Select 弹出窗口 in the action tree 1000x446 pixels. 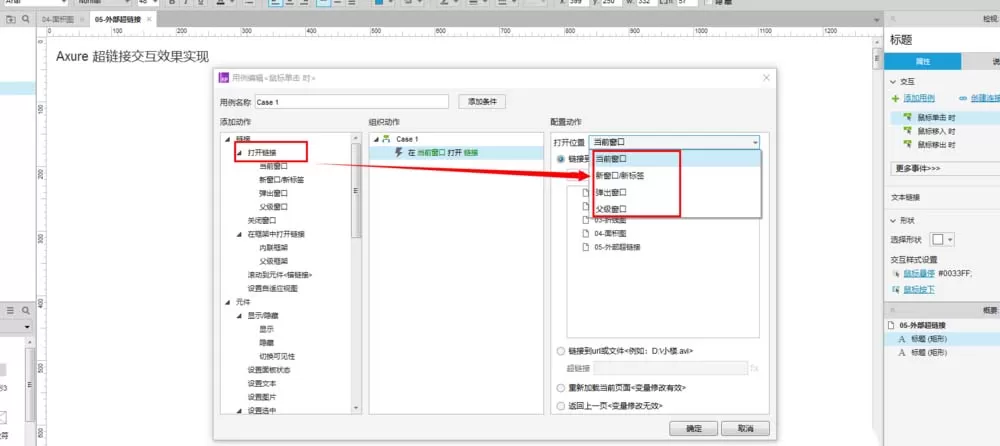274,193
